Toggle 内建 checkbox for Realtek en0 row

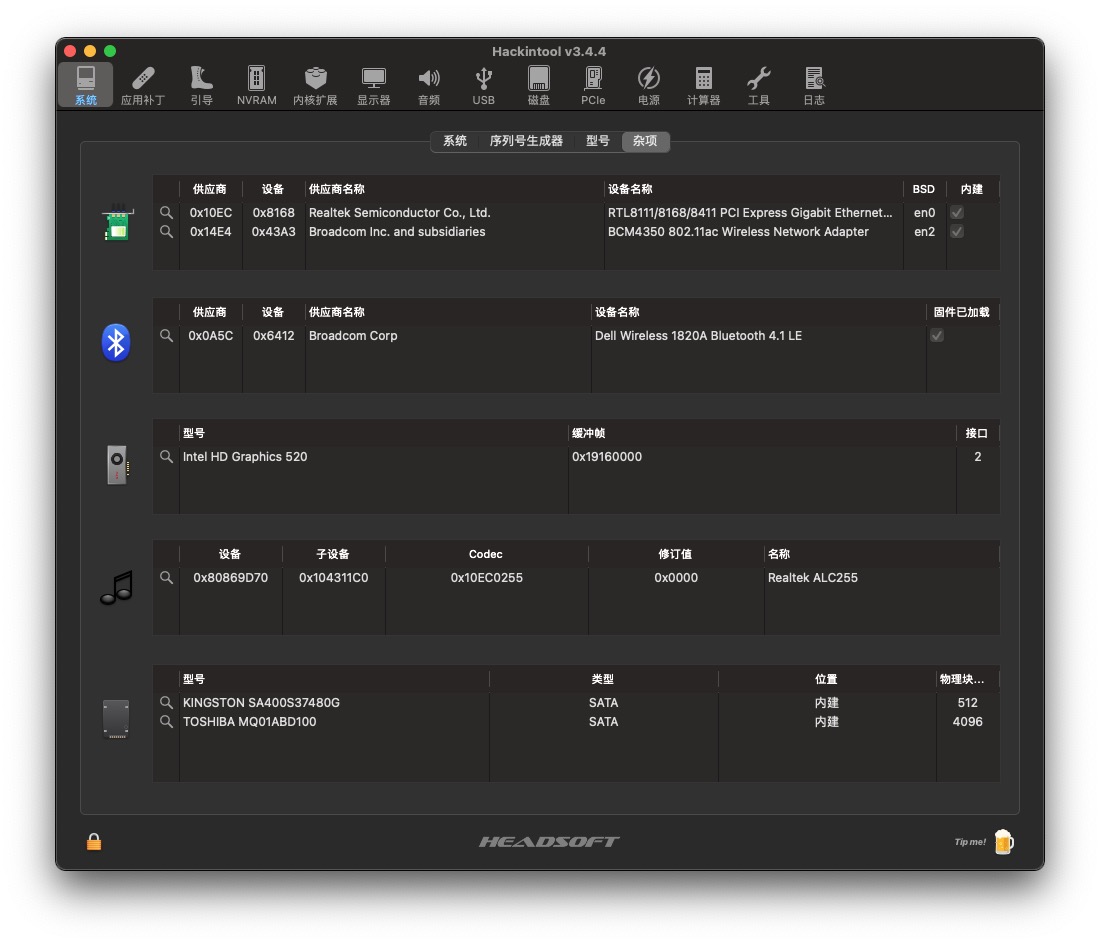[957, 213]
